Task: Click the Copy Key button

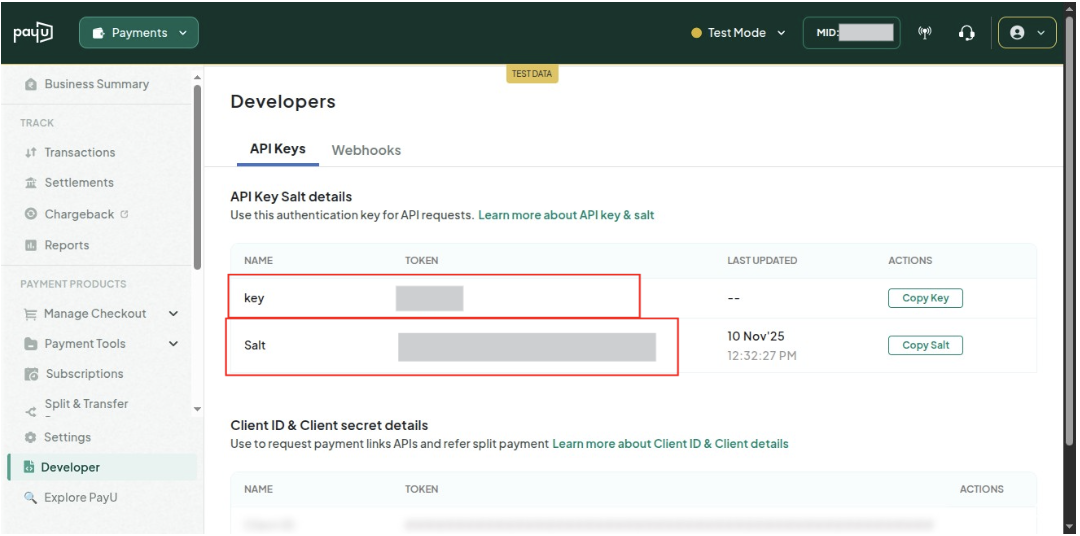Action: pos(925,298)
